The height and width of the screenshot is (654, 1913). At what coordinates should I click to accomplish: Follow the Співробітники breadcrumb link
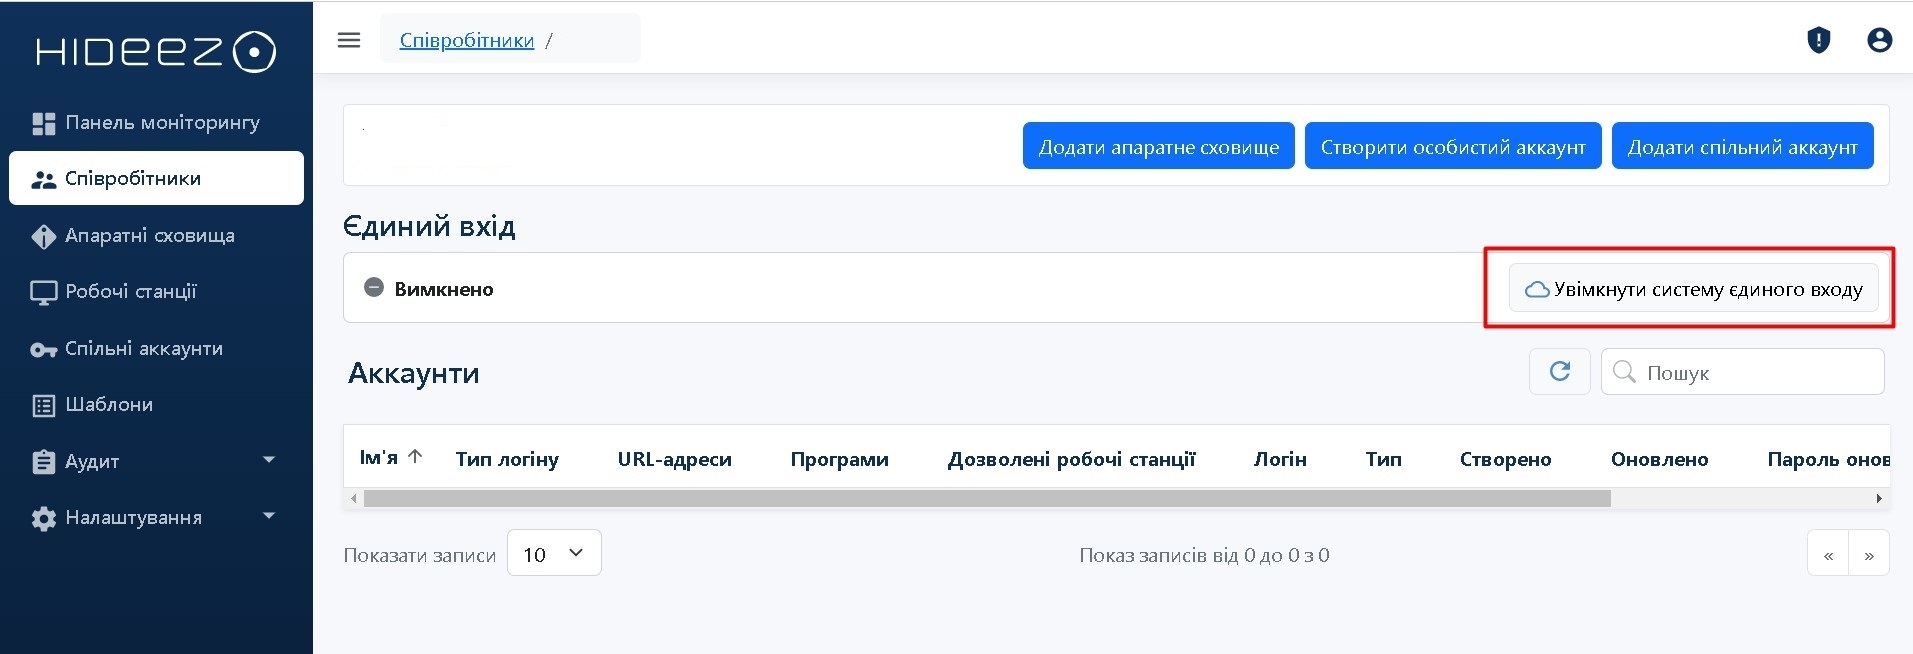tap(466, 41)
